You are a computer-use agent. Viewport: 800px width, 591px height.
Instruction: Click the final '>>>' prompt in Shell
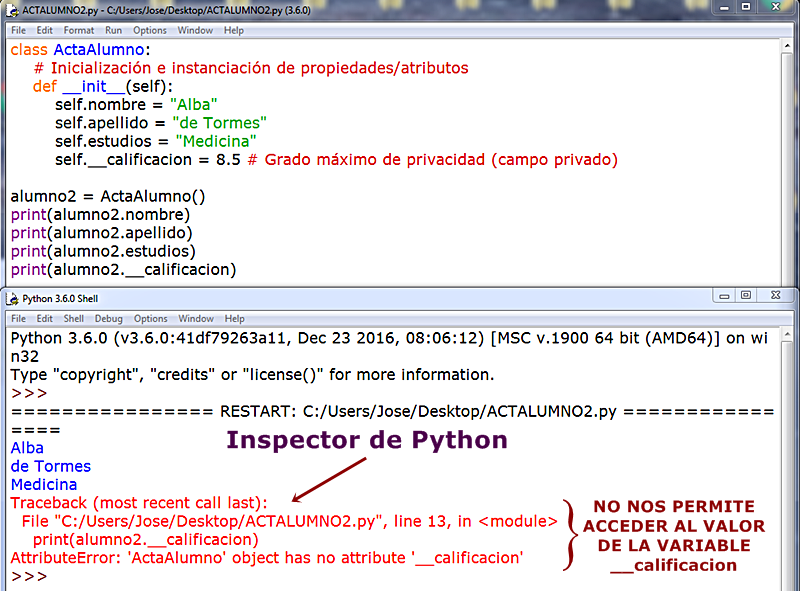(x=29, y=577)
